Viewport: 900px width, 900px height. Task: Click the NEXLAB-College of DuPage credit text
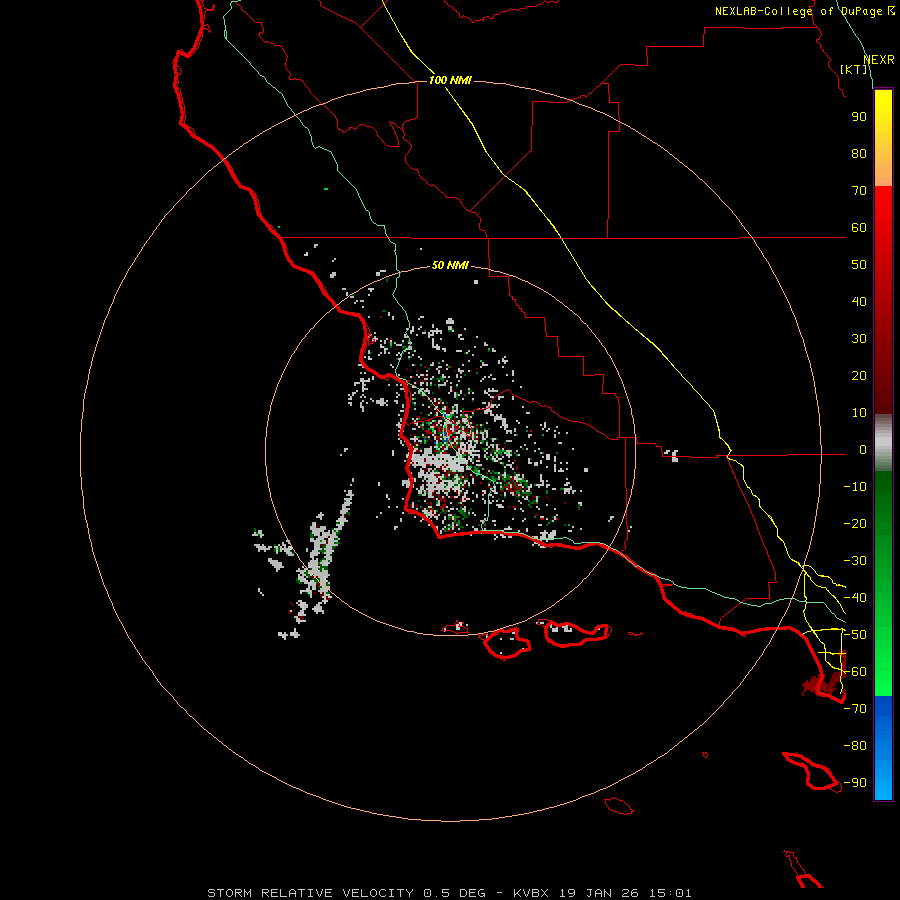[x=804, y=11]
